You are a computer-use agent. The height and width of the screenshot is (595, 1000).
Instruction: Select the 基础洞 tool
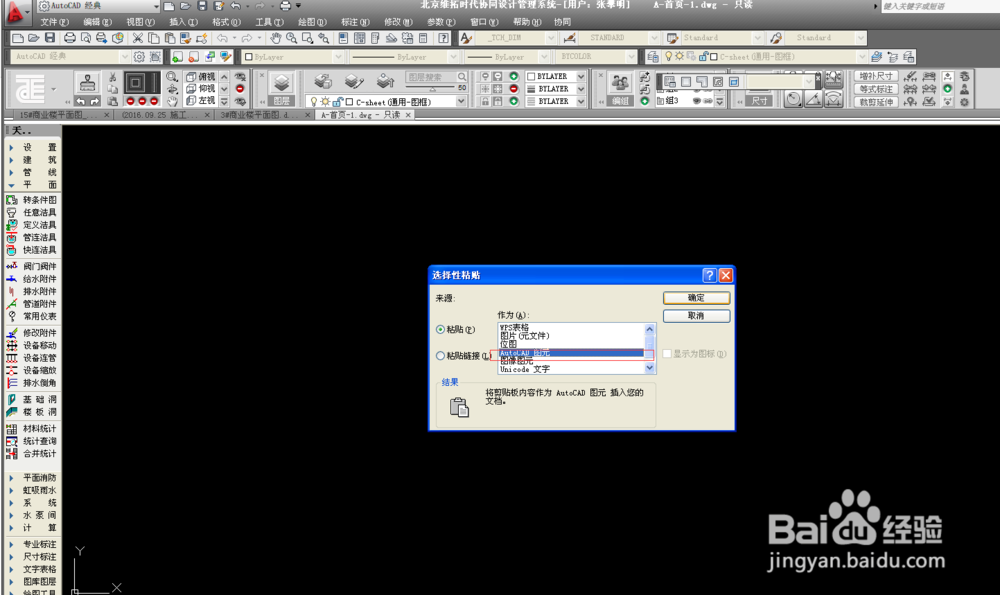click(33, 400)
